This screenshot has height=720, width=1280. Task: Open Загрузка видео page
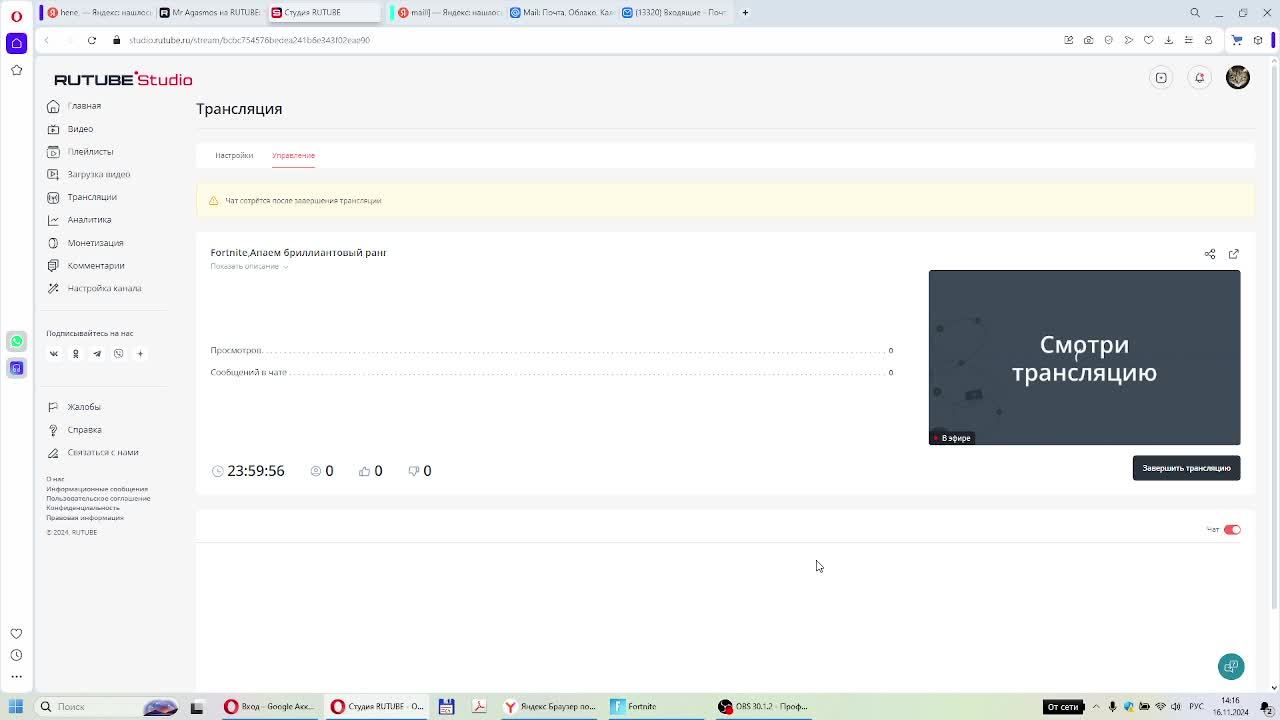click(98, 174)
